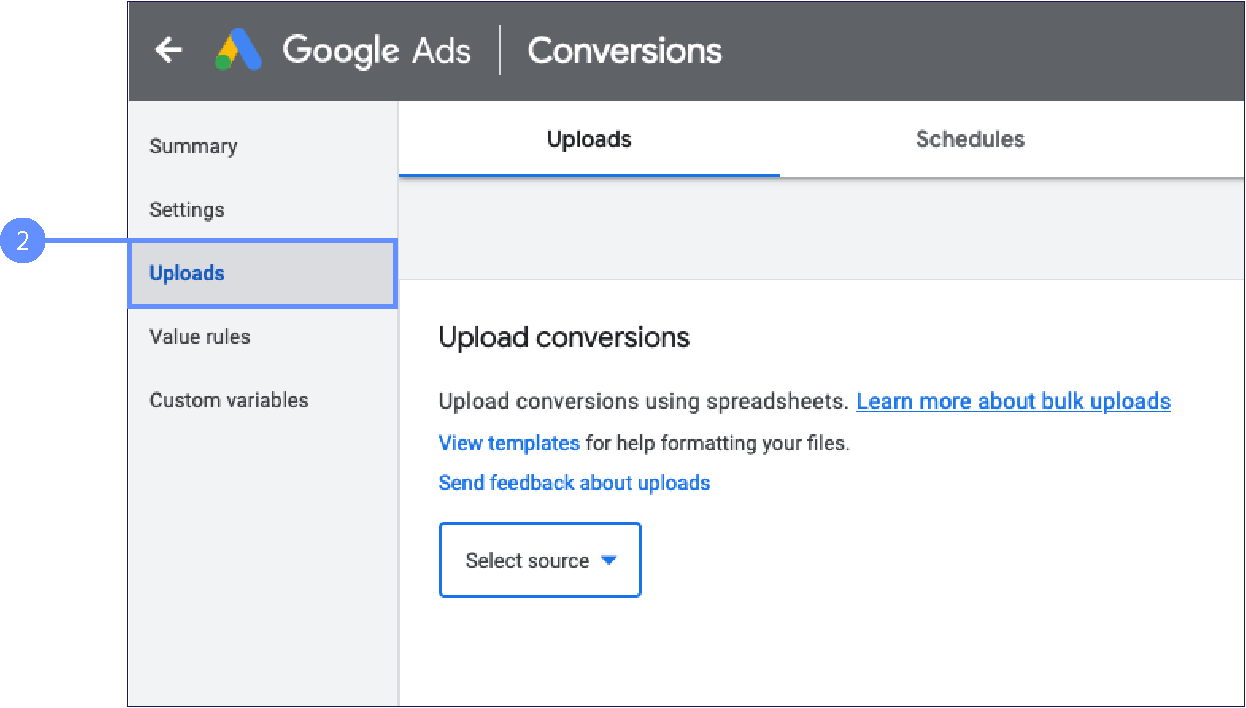Screen dimensions: 1246x708
Task: Open the Select source dropdown
Action: click(539, 560)
